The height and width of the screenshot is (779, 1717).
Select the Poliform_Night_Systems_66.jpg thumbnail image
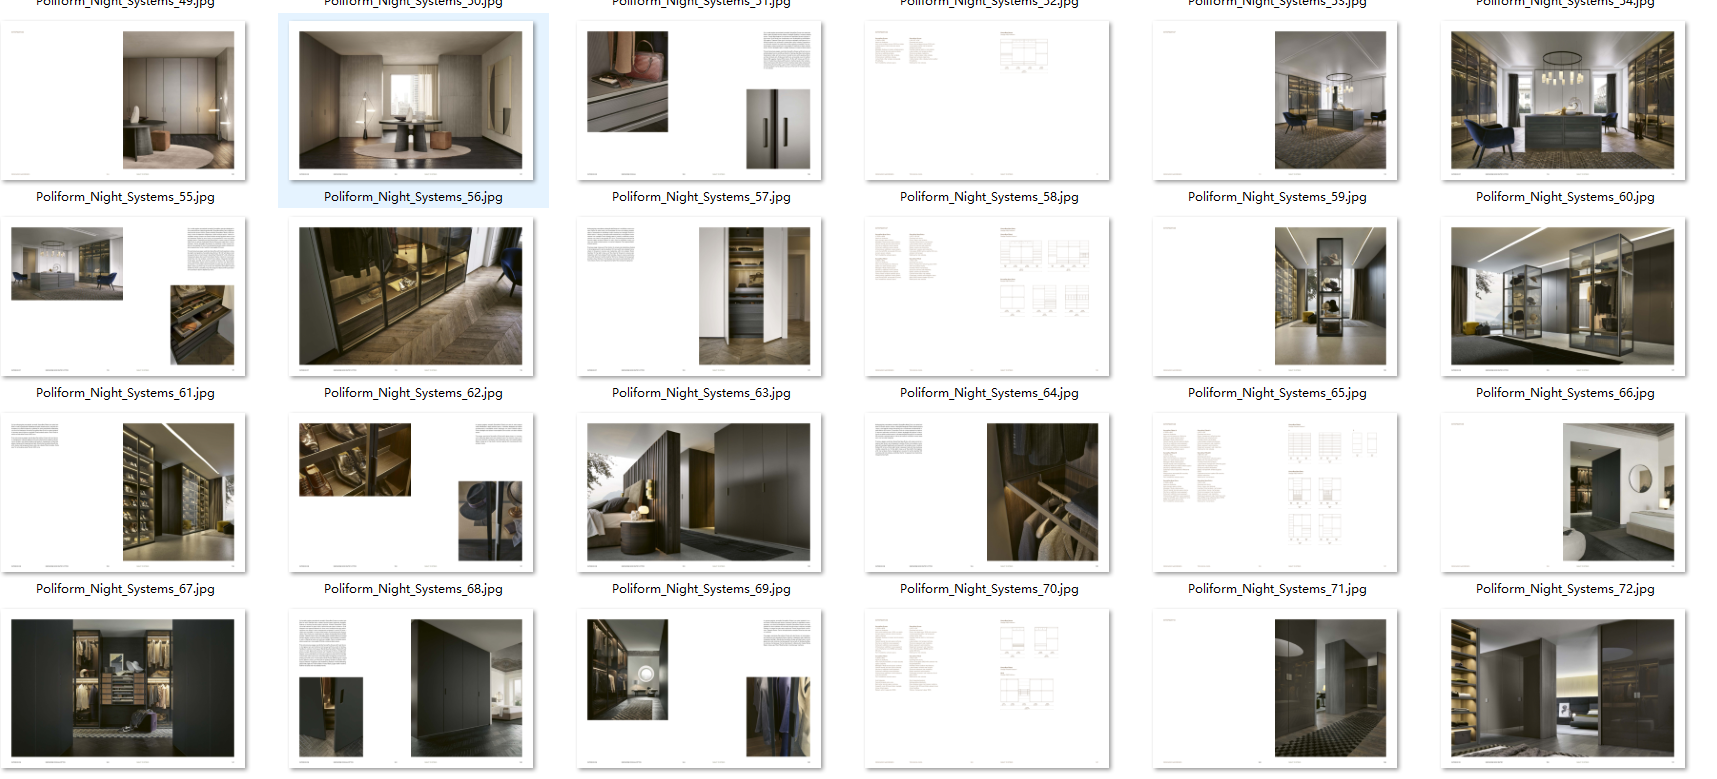tap(1563, 296)
